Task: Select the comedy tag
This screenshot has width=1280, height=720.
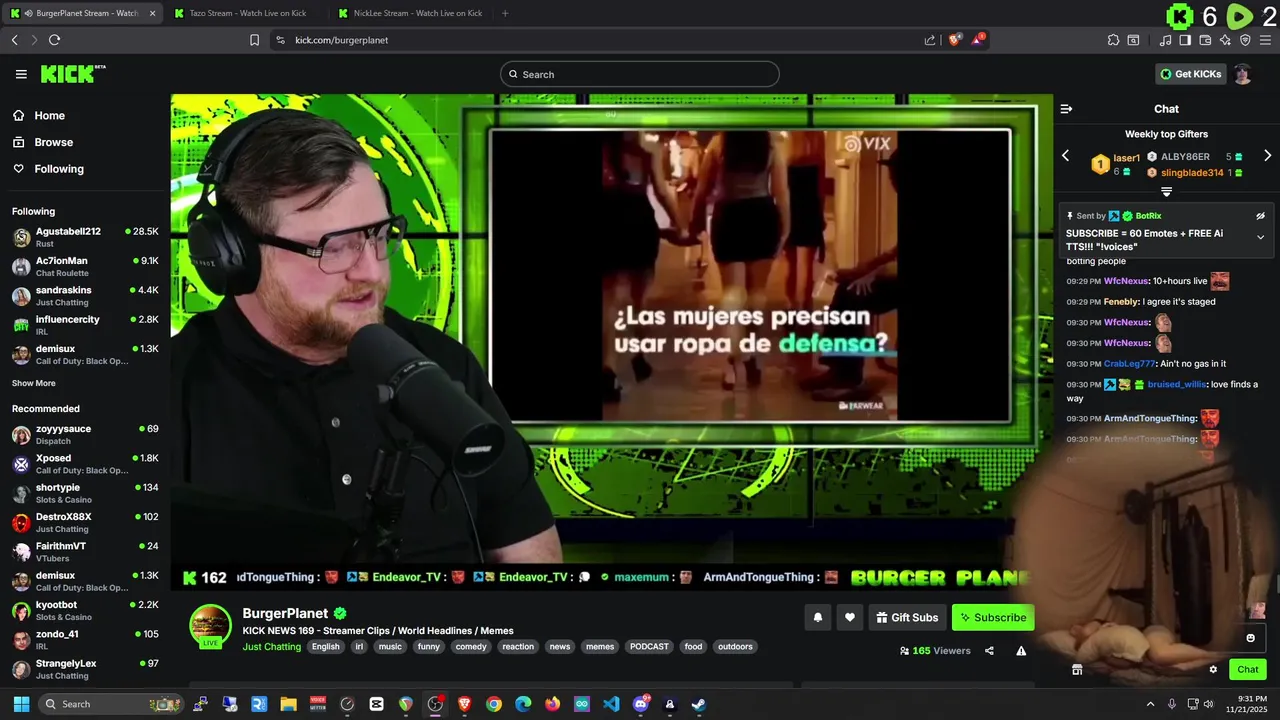Action: pos(471,647)
